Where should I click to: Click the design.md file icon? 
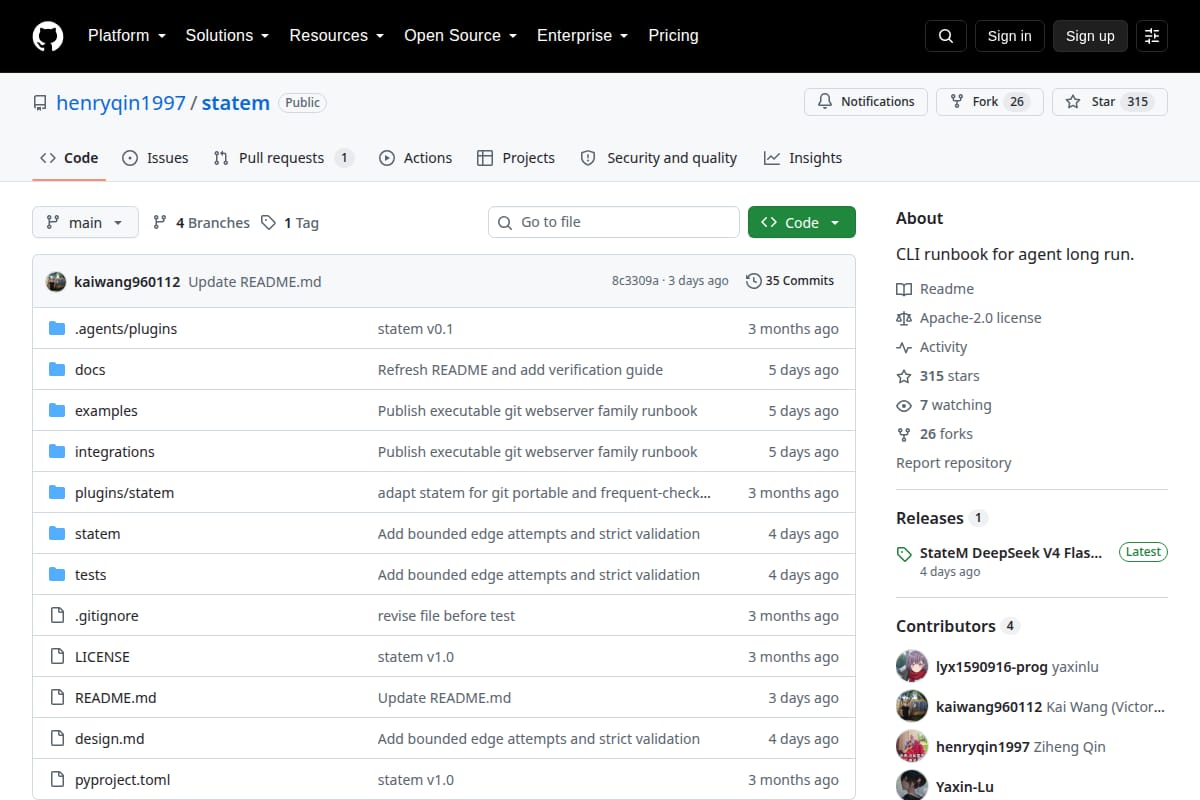click(x=57, y=739)
